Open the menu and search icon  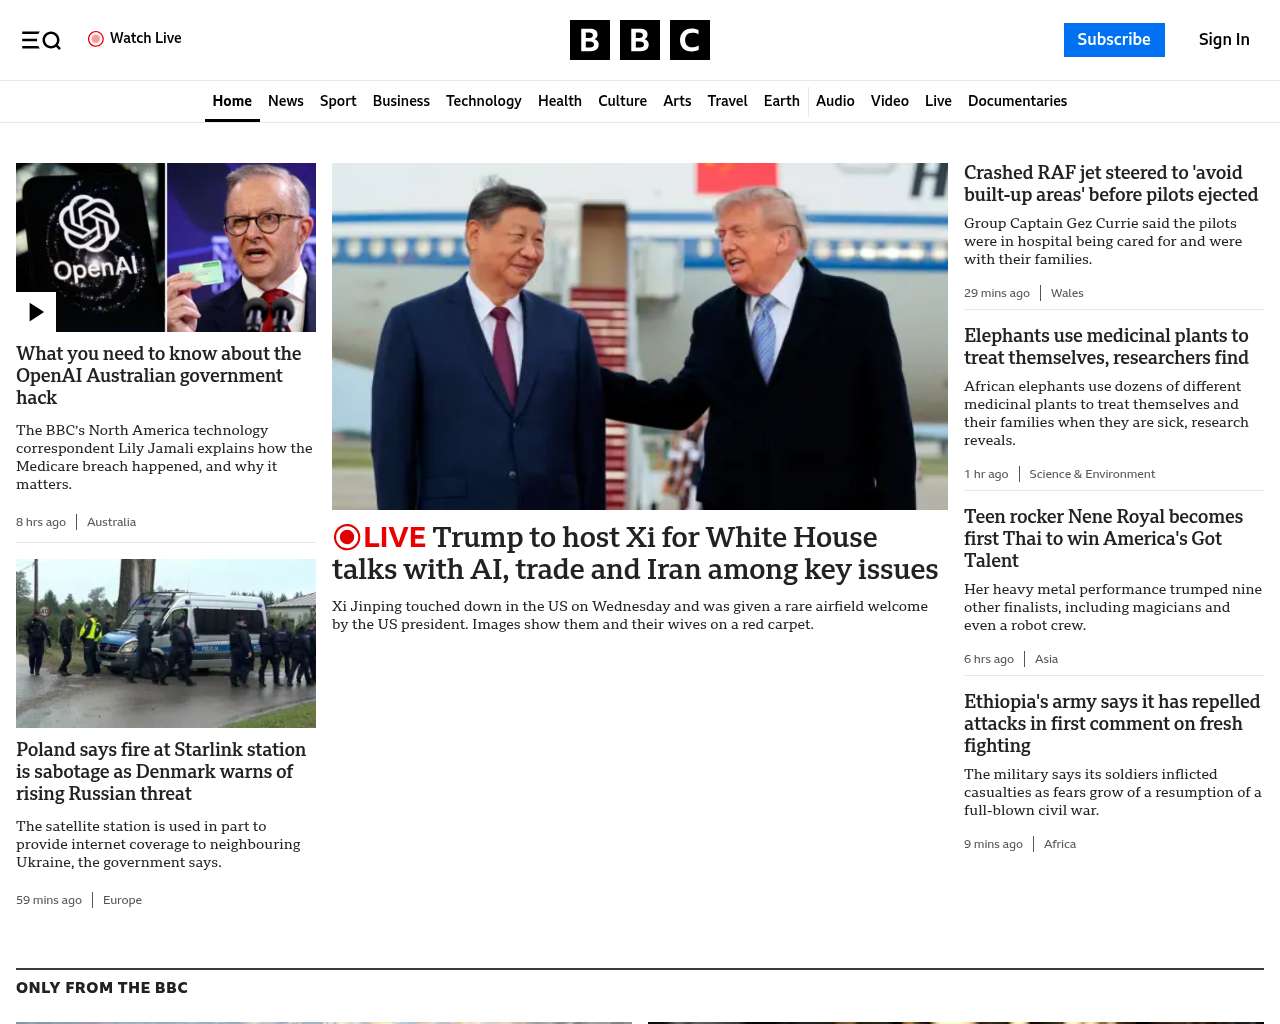(x=41, y=40)
